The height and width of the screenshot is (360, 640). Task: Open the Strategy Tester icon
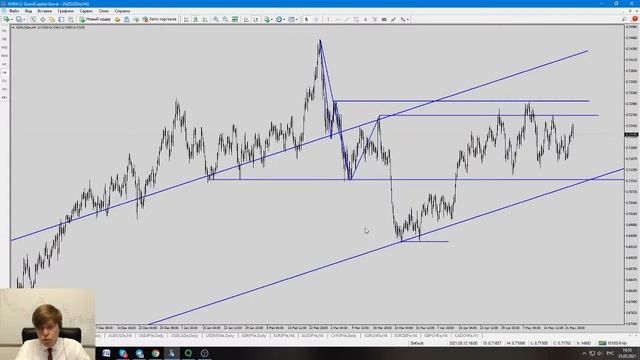71,19
